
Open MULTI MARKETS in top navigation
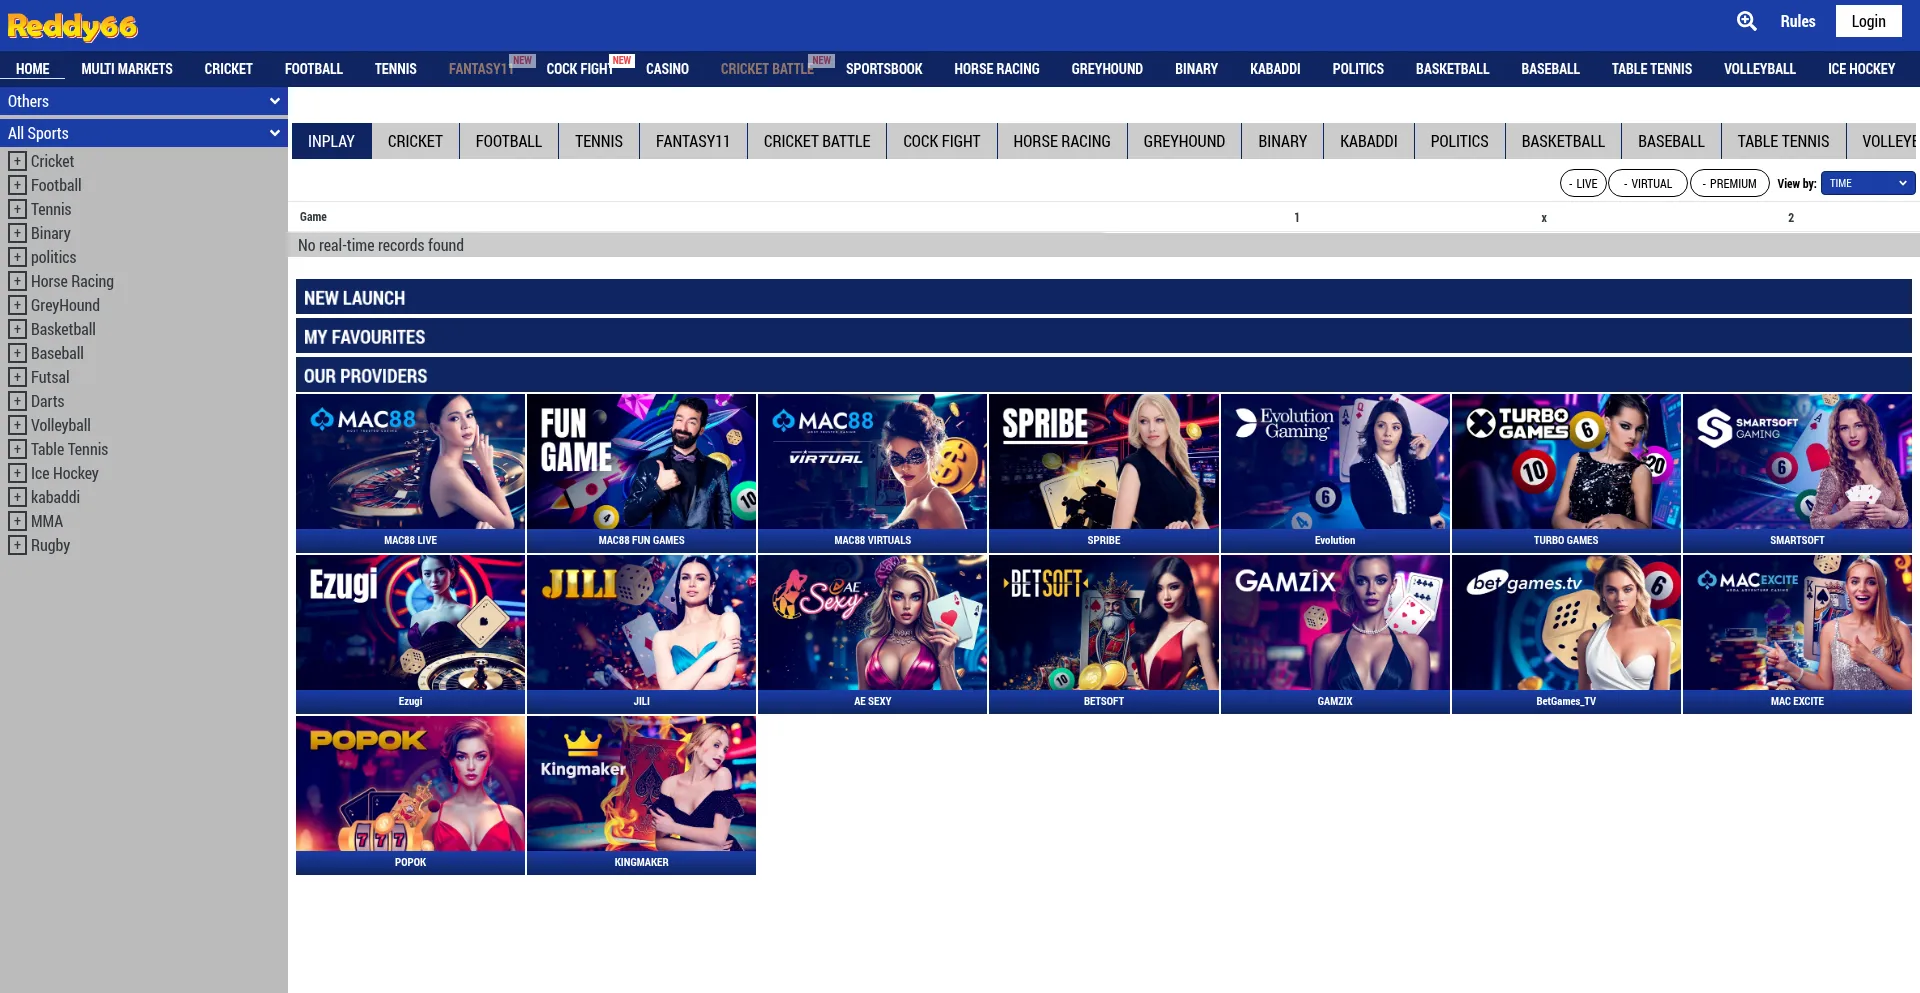pos(127,69)
